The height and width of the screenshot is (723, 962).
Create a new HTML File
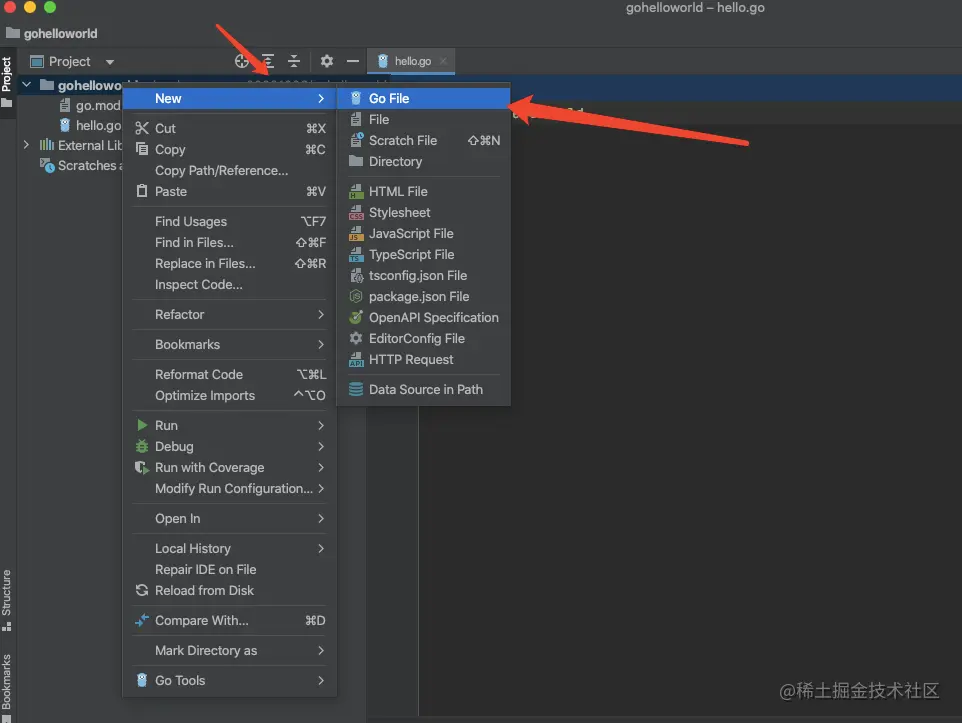point(424,191)
